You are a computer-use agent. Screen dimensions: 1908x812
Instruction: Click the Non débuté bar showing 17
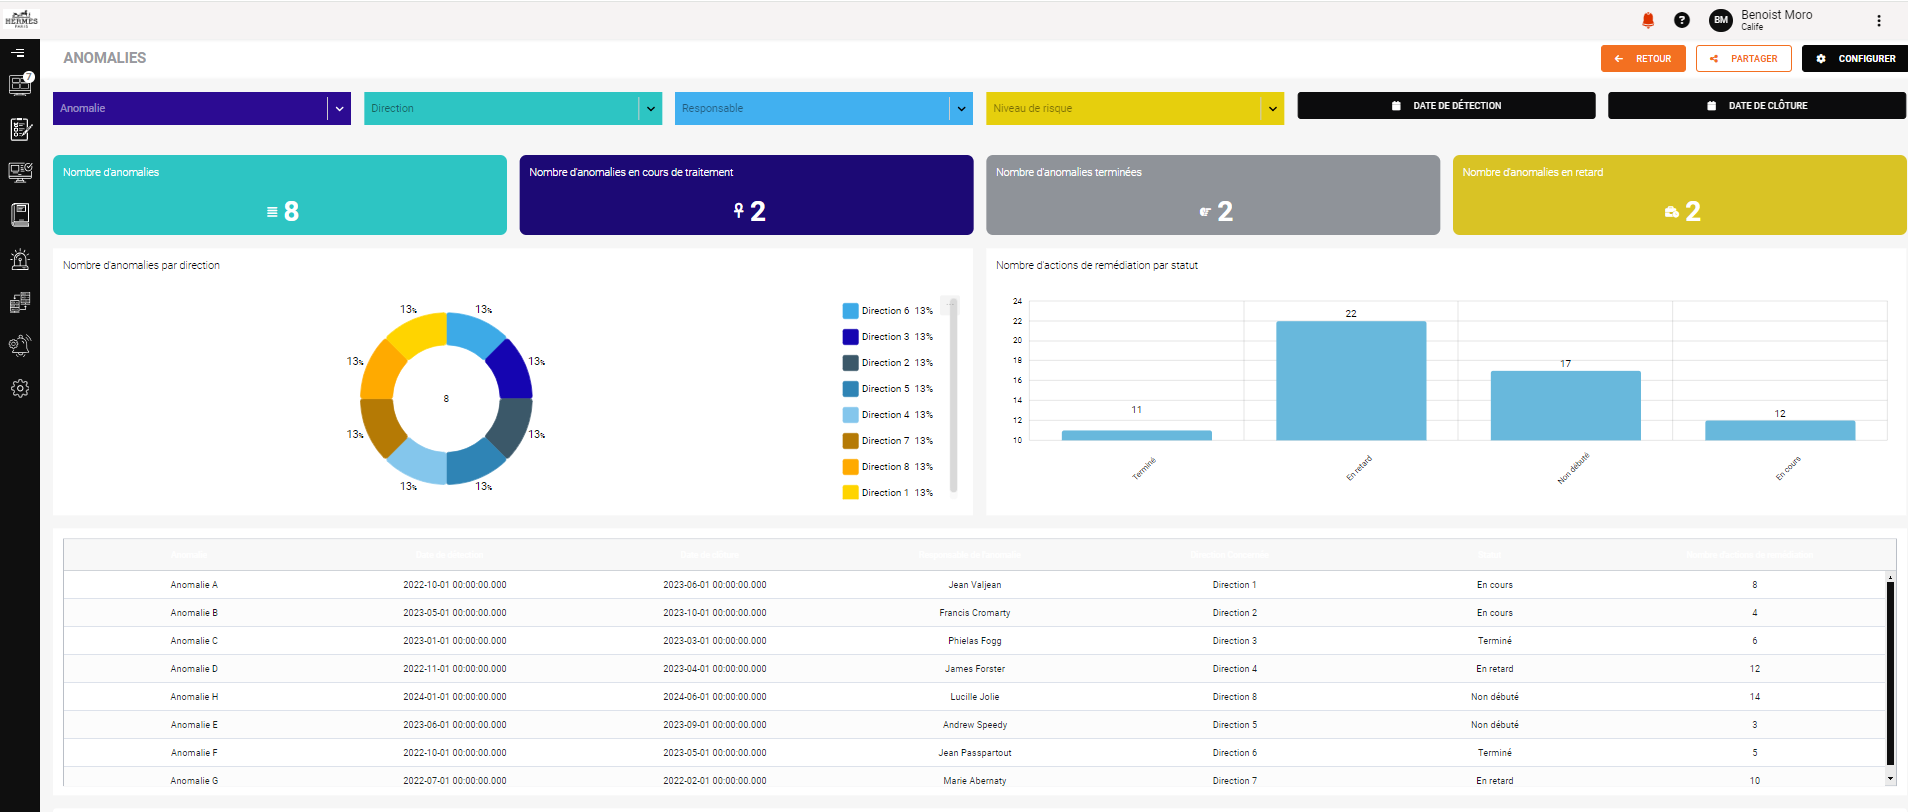1566,406
